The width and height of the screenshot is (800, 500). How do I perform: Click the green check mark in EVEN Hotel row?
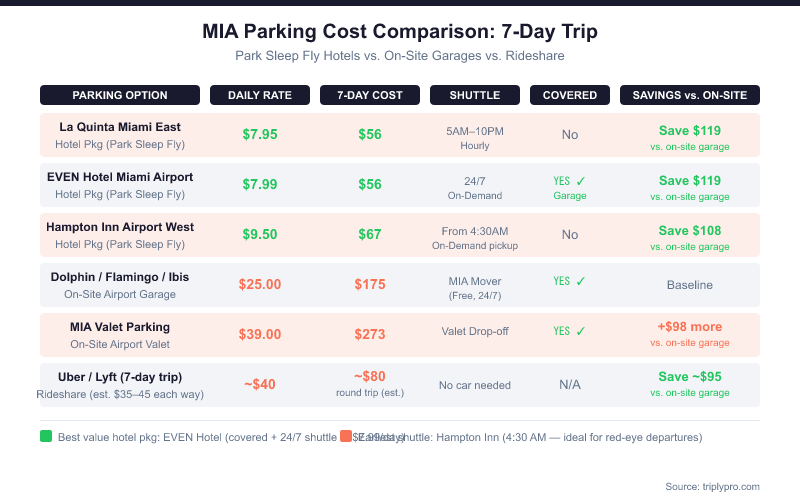click(581, 181)
